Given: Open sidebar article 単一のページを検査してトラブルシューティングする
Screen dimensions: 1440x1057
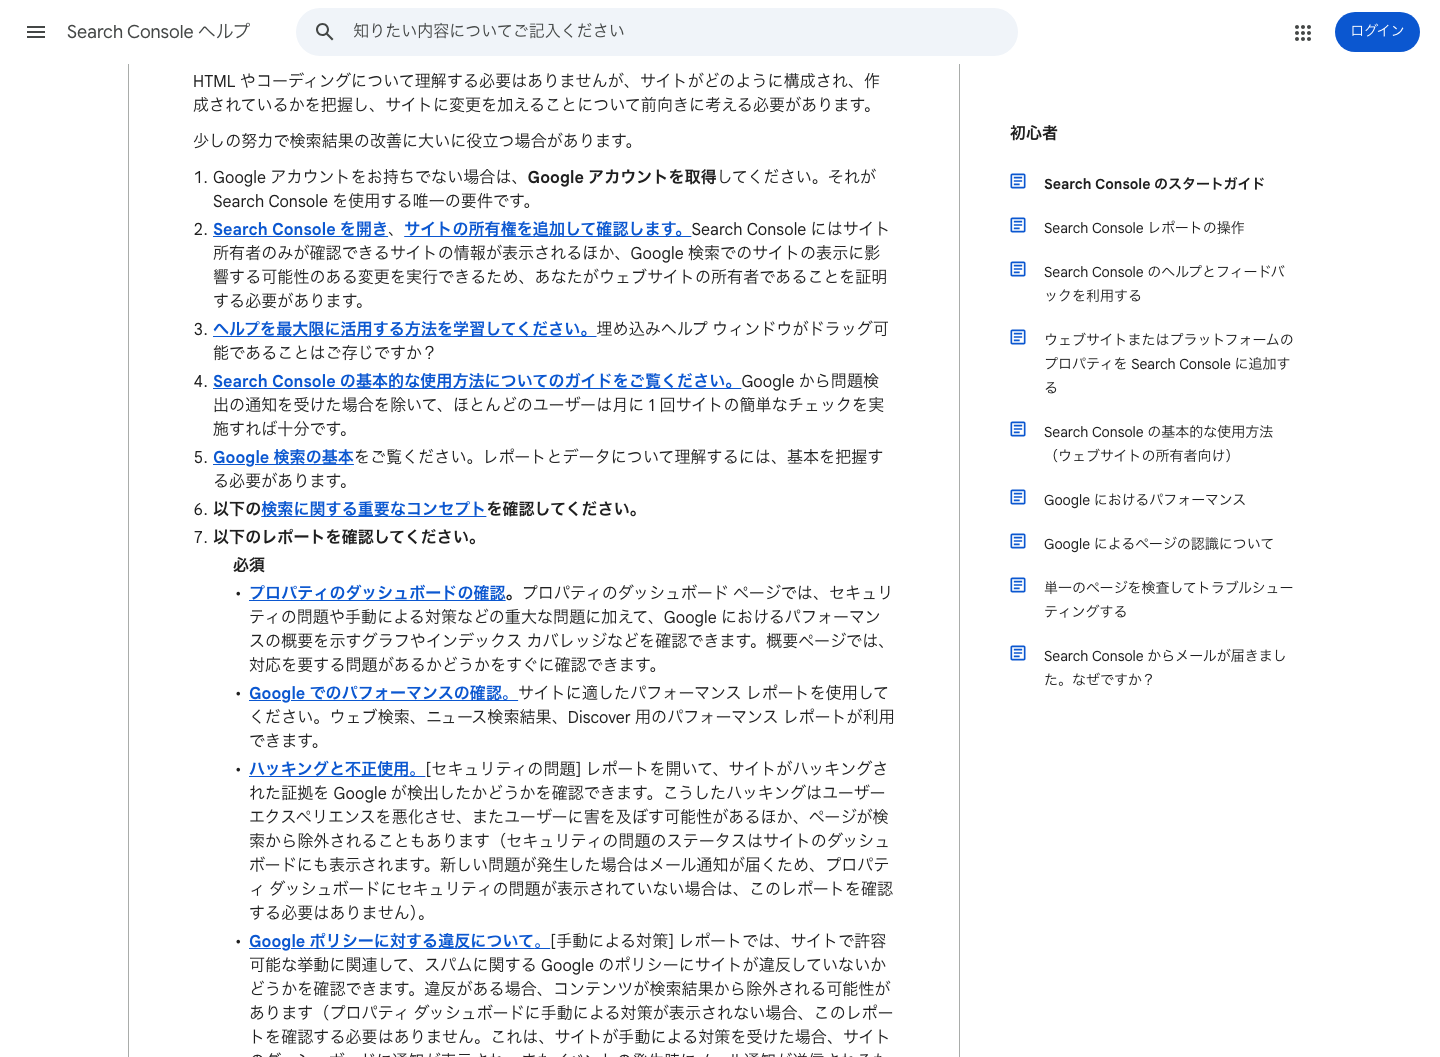Looking at the screenshot, I should 1169,600.
